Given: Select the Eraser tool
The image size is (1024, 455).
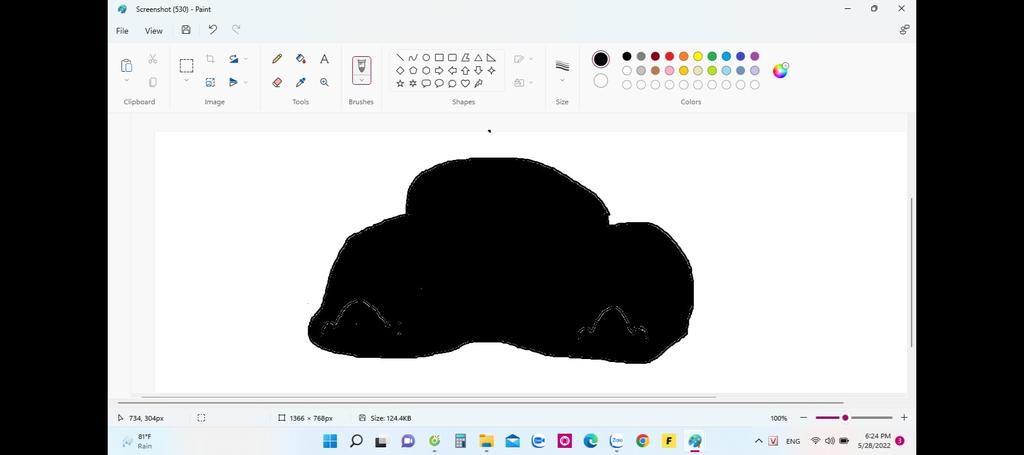Looking at the screenshot, I should (x=277, y=82).
